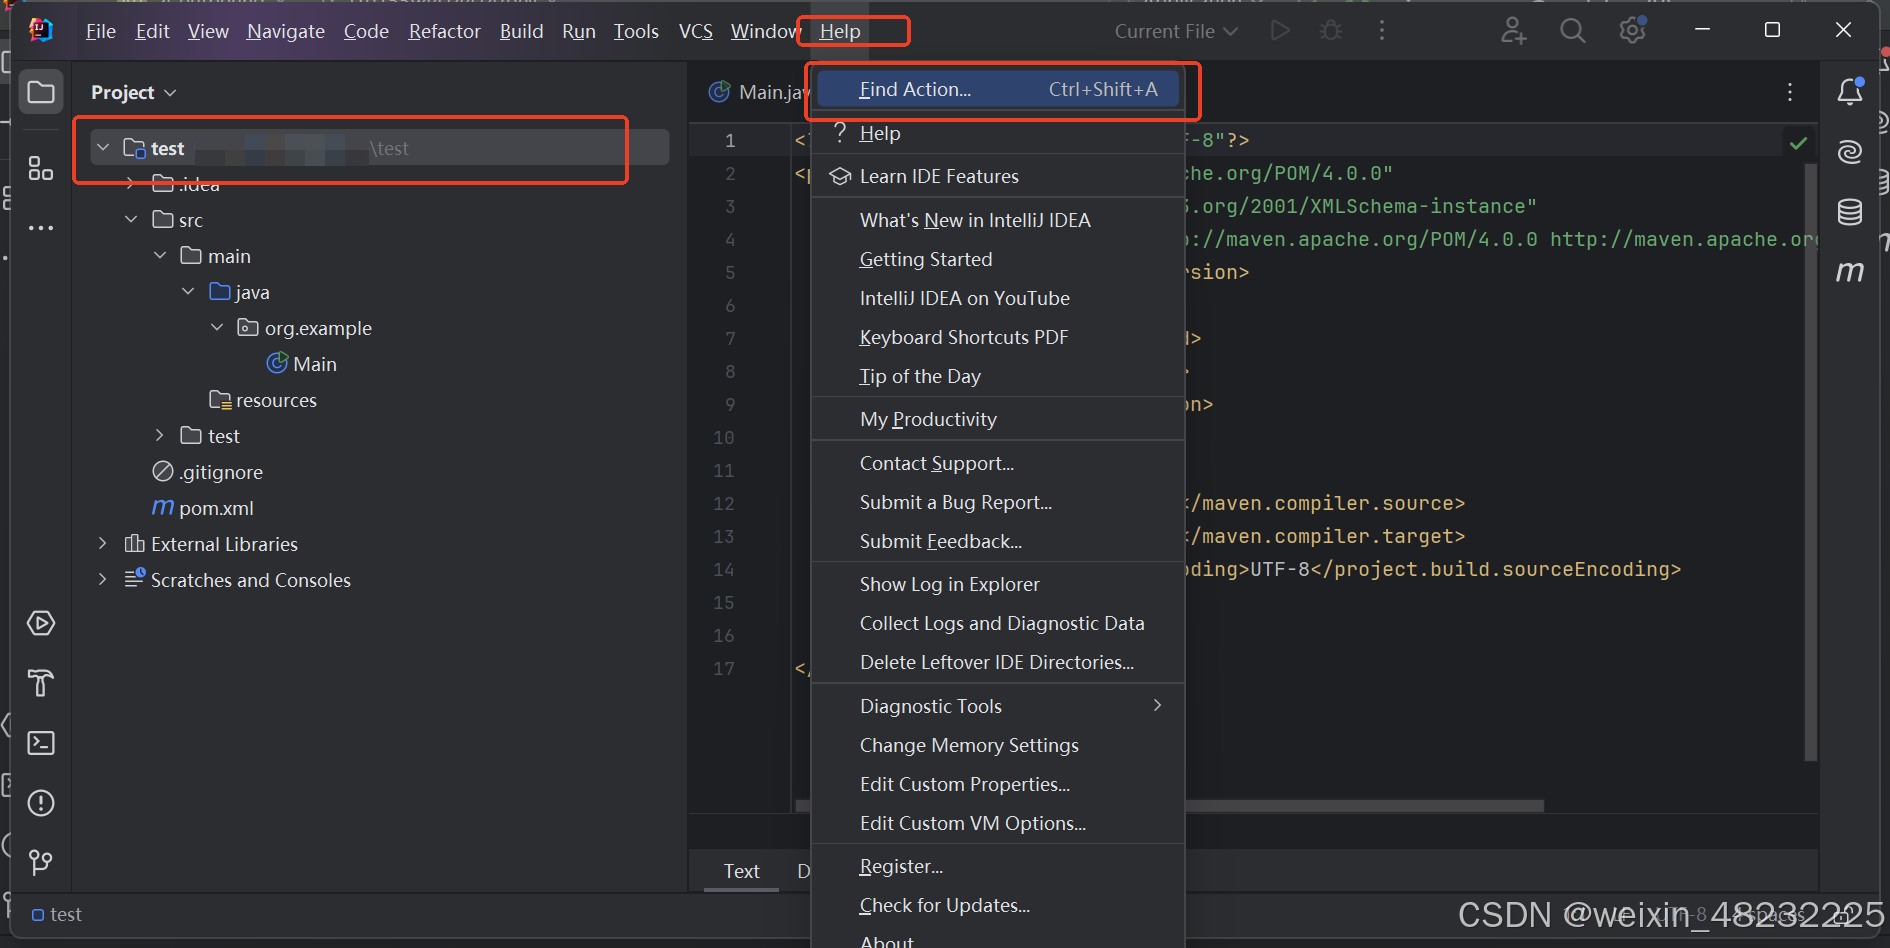Screen dimensions: 1890x948
Task: Expand External Libraries node
Action: click(x=103, y=544)
